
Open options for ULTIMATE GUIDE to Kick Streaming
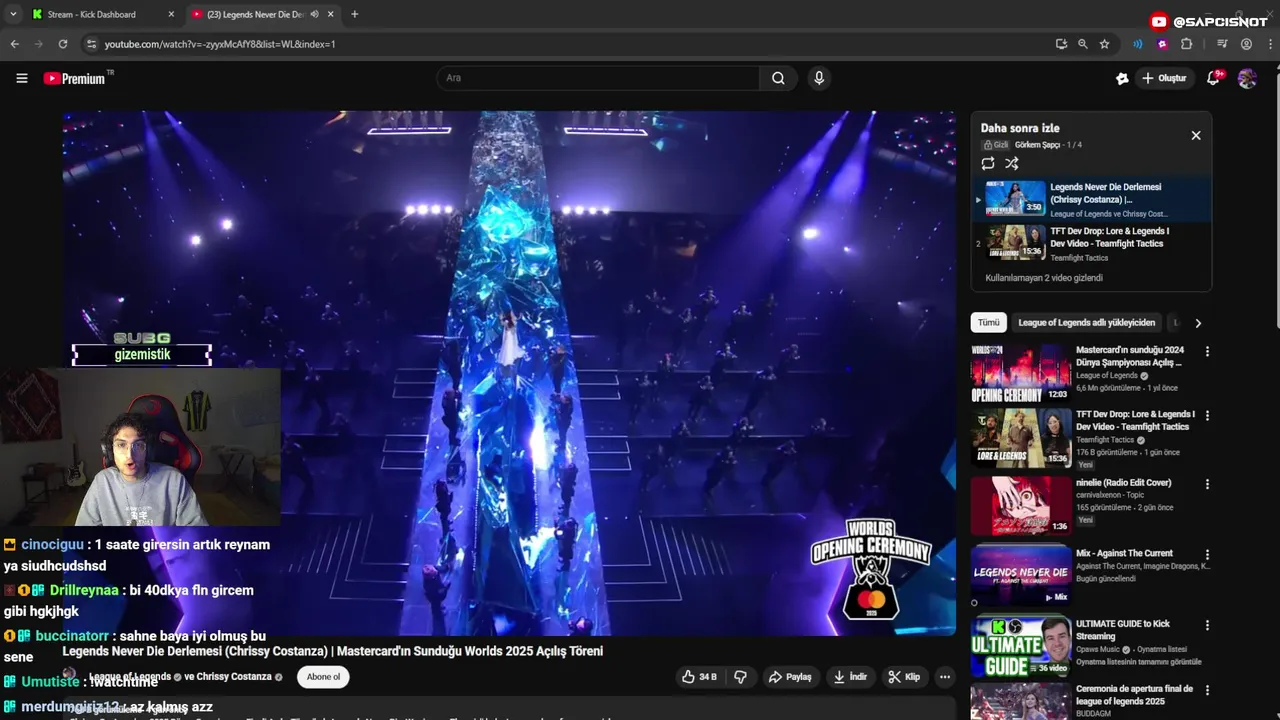pyautogui.click(x=1207, y=625)
